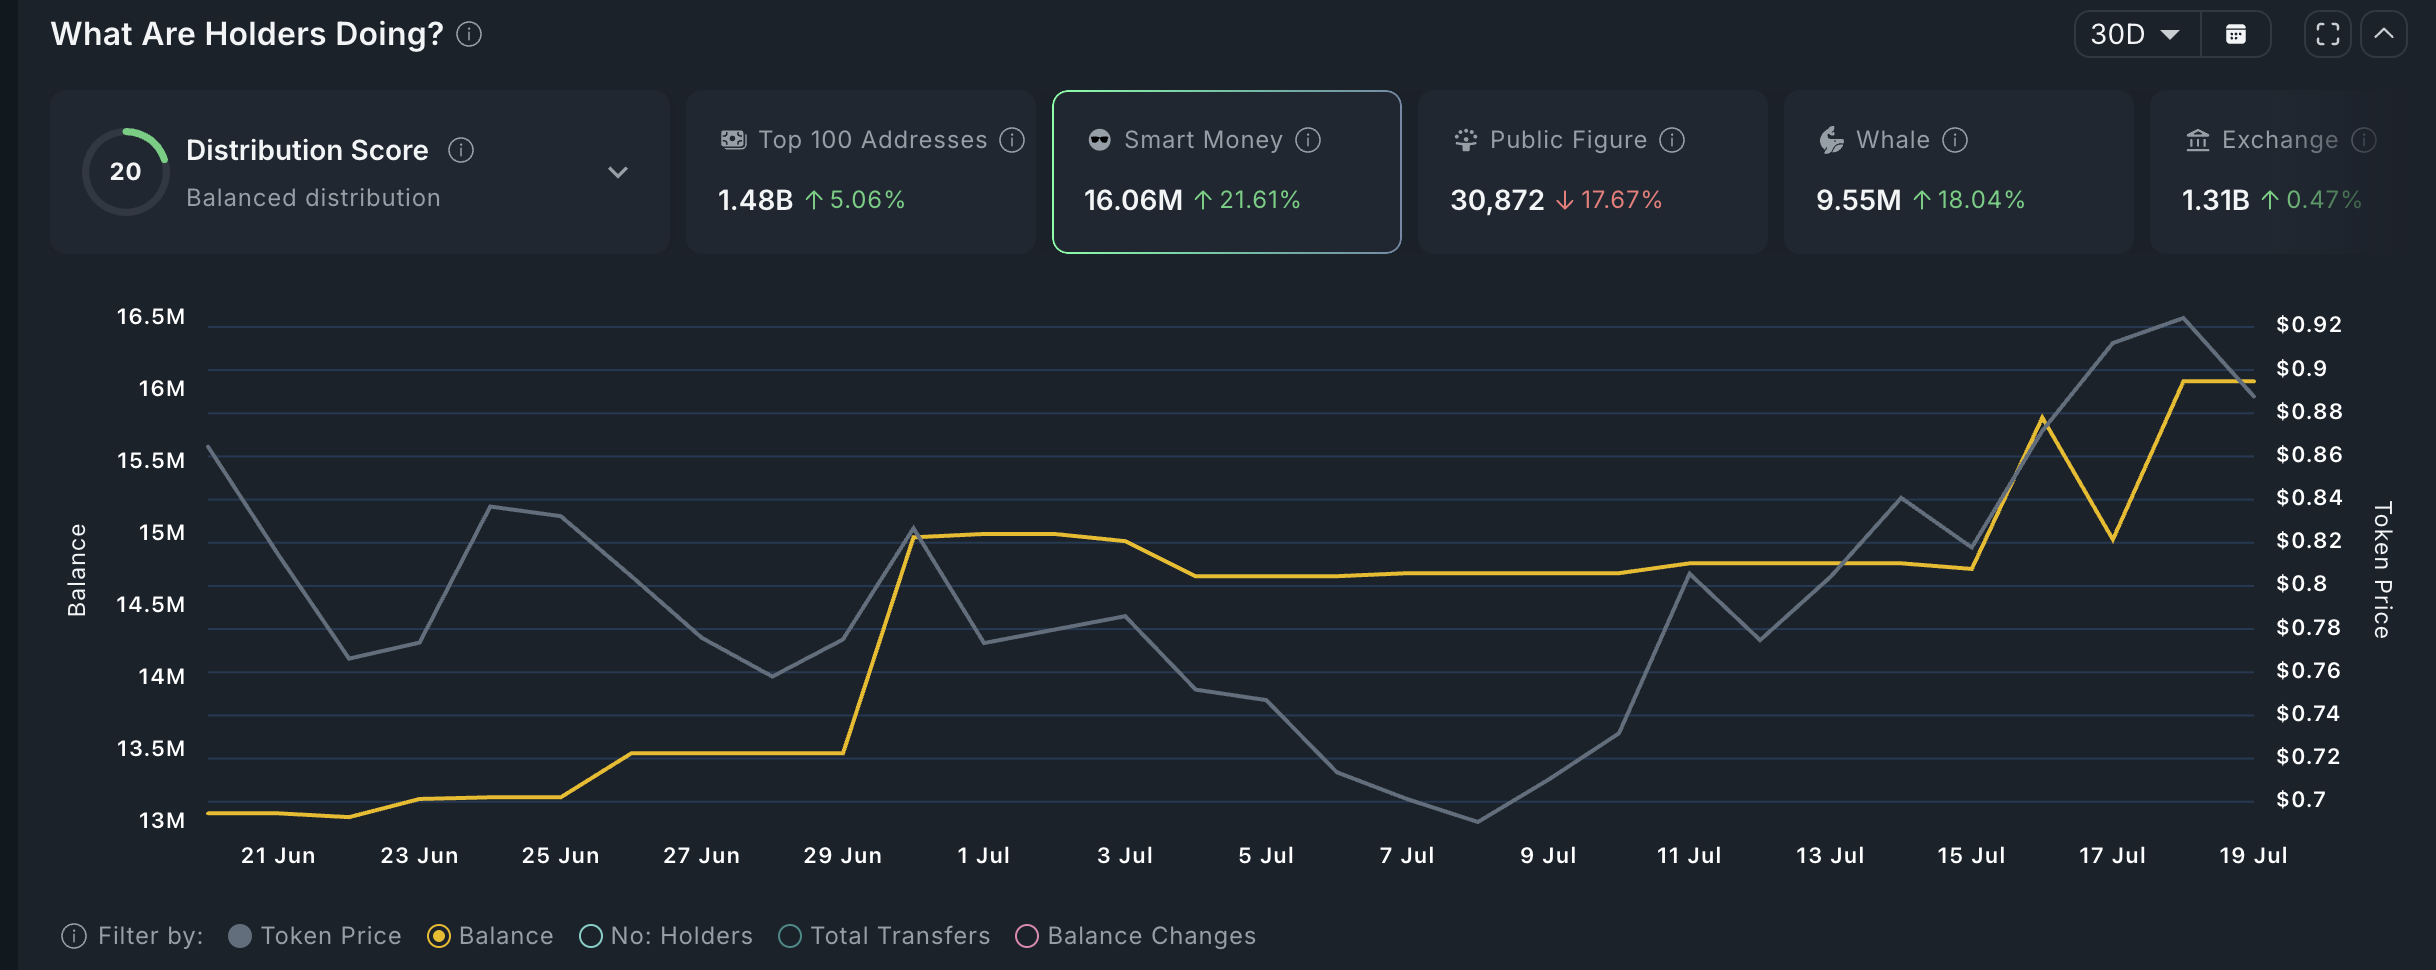Open the 30D time range dropdown

click(x=2136, y=35)
